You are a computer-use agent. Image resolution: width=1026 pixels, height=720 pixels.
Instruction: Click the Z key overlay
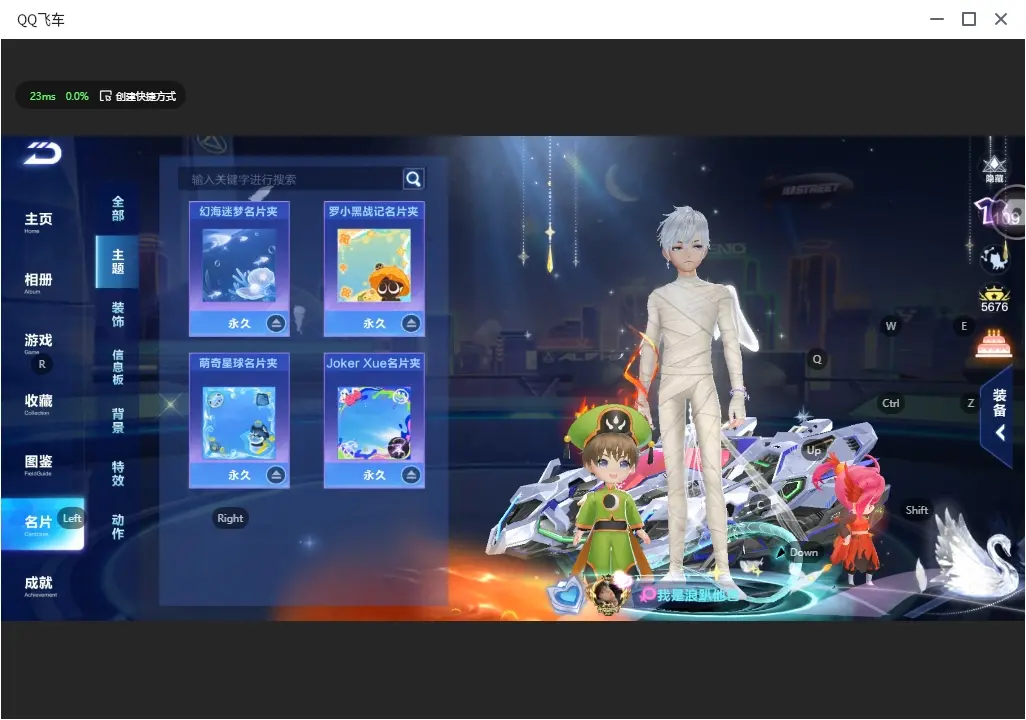point(970,403)
